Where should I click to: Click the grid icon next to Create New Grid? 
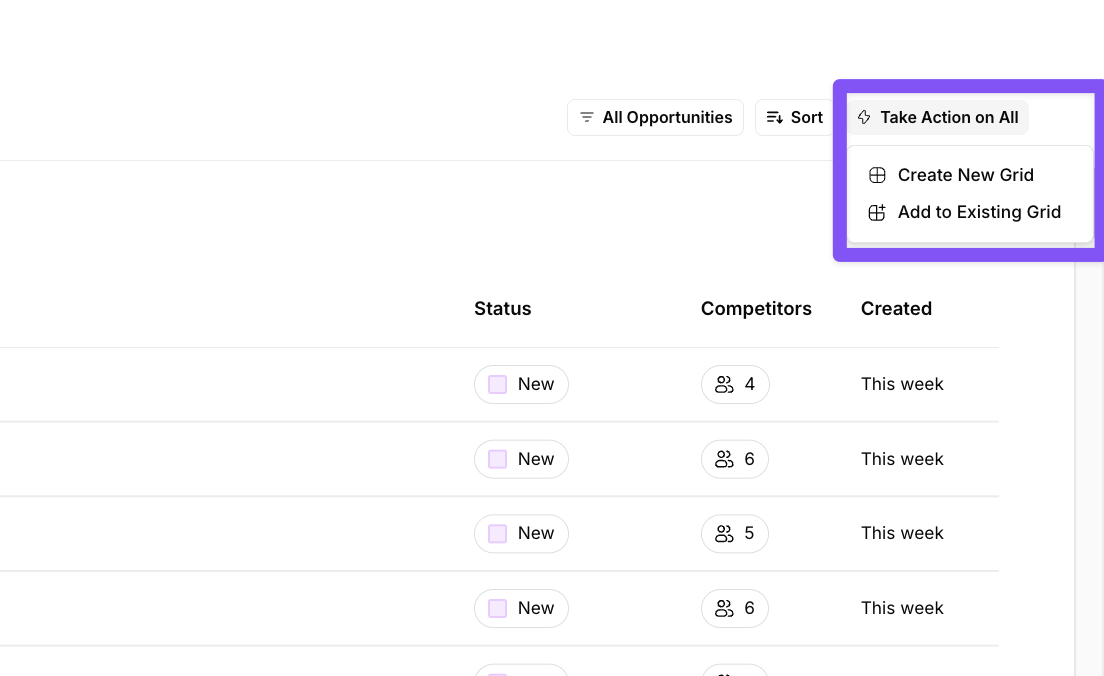877,175
